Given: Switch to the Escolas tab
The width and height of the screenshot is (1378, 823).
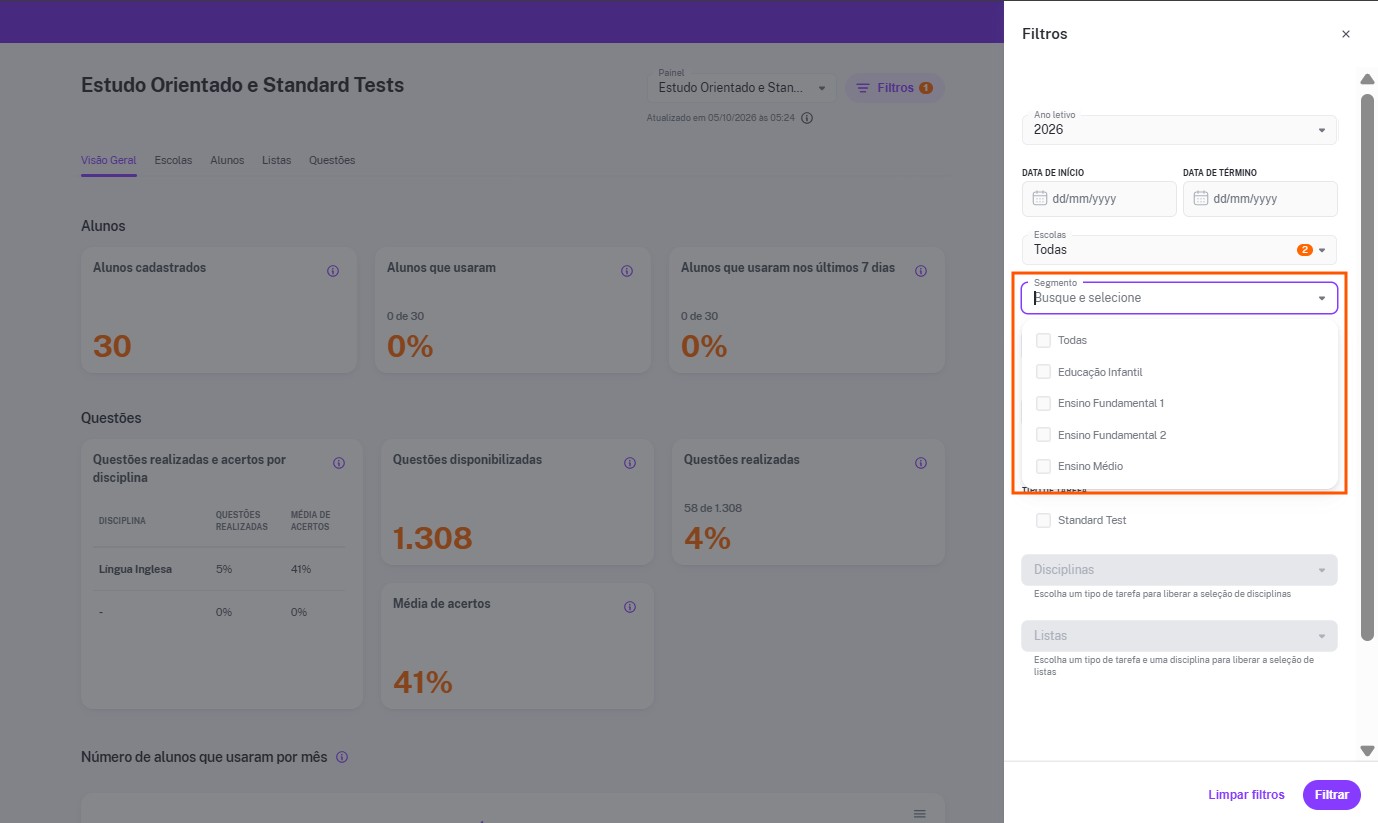Looking at the screenshot, I should coord(173,160).
